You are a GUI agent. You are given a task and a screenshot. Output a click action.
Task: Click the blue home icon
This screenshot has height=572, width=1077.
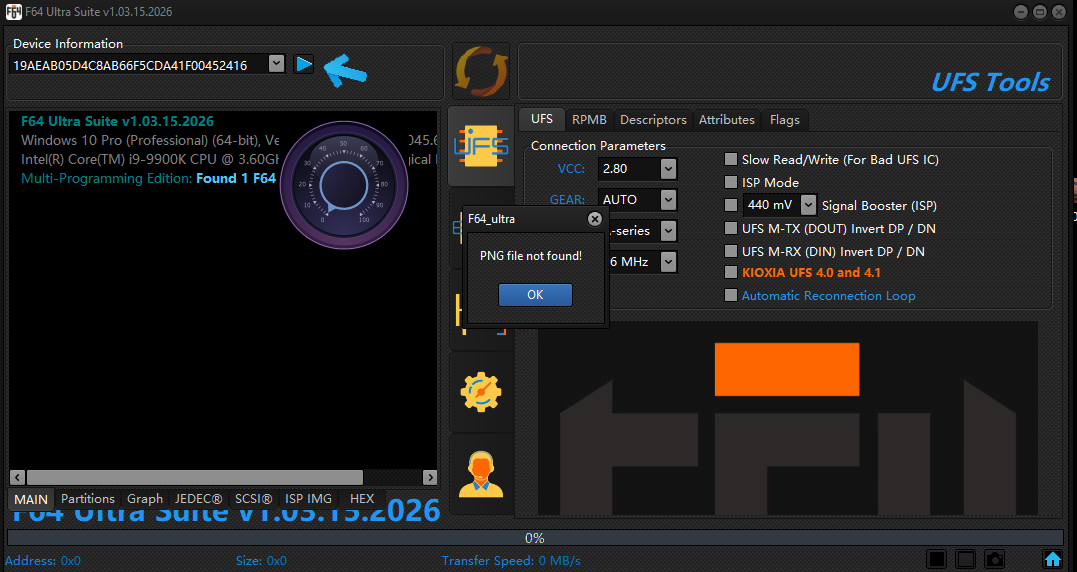[1052, 560]
